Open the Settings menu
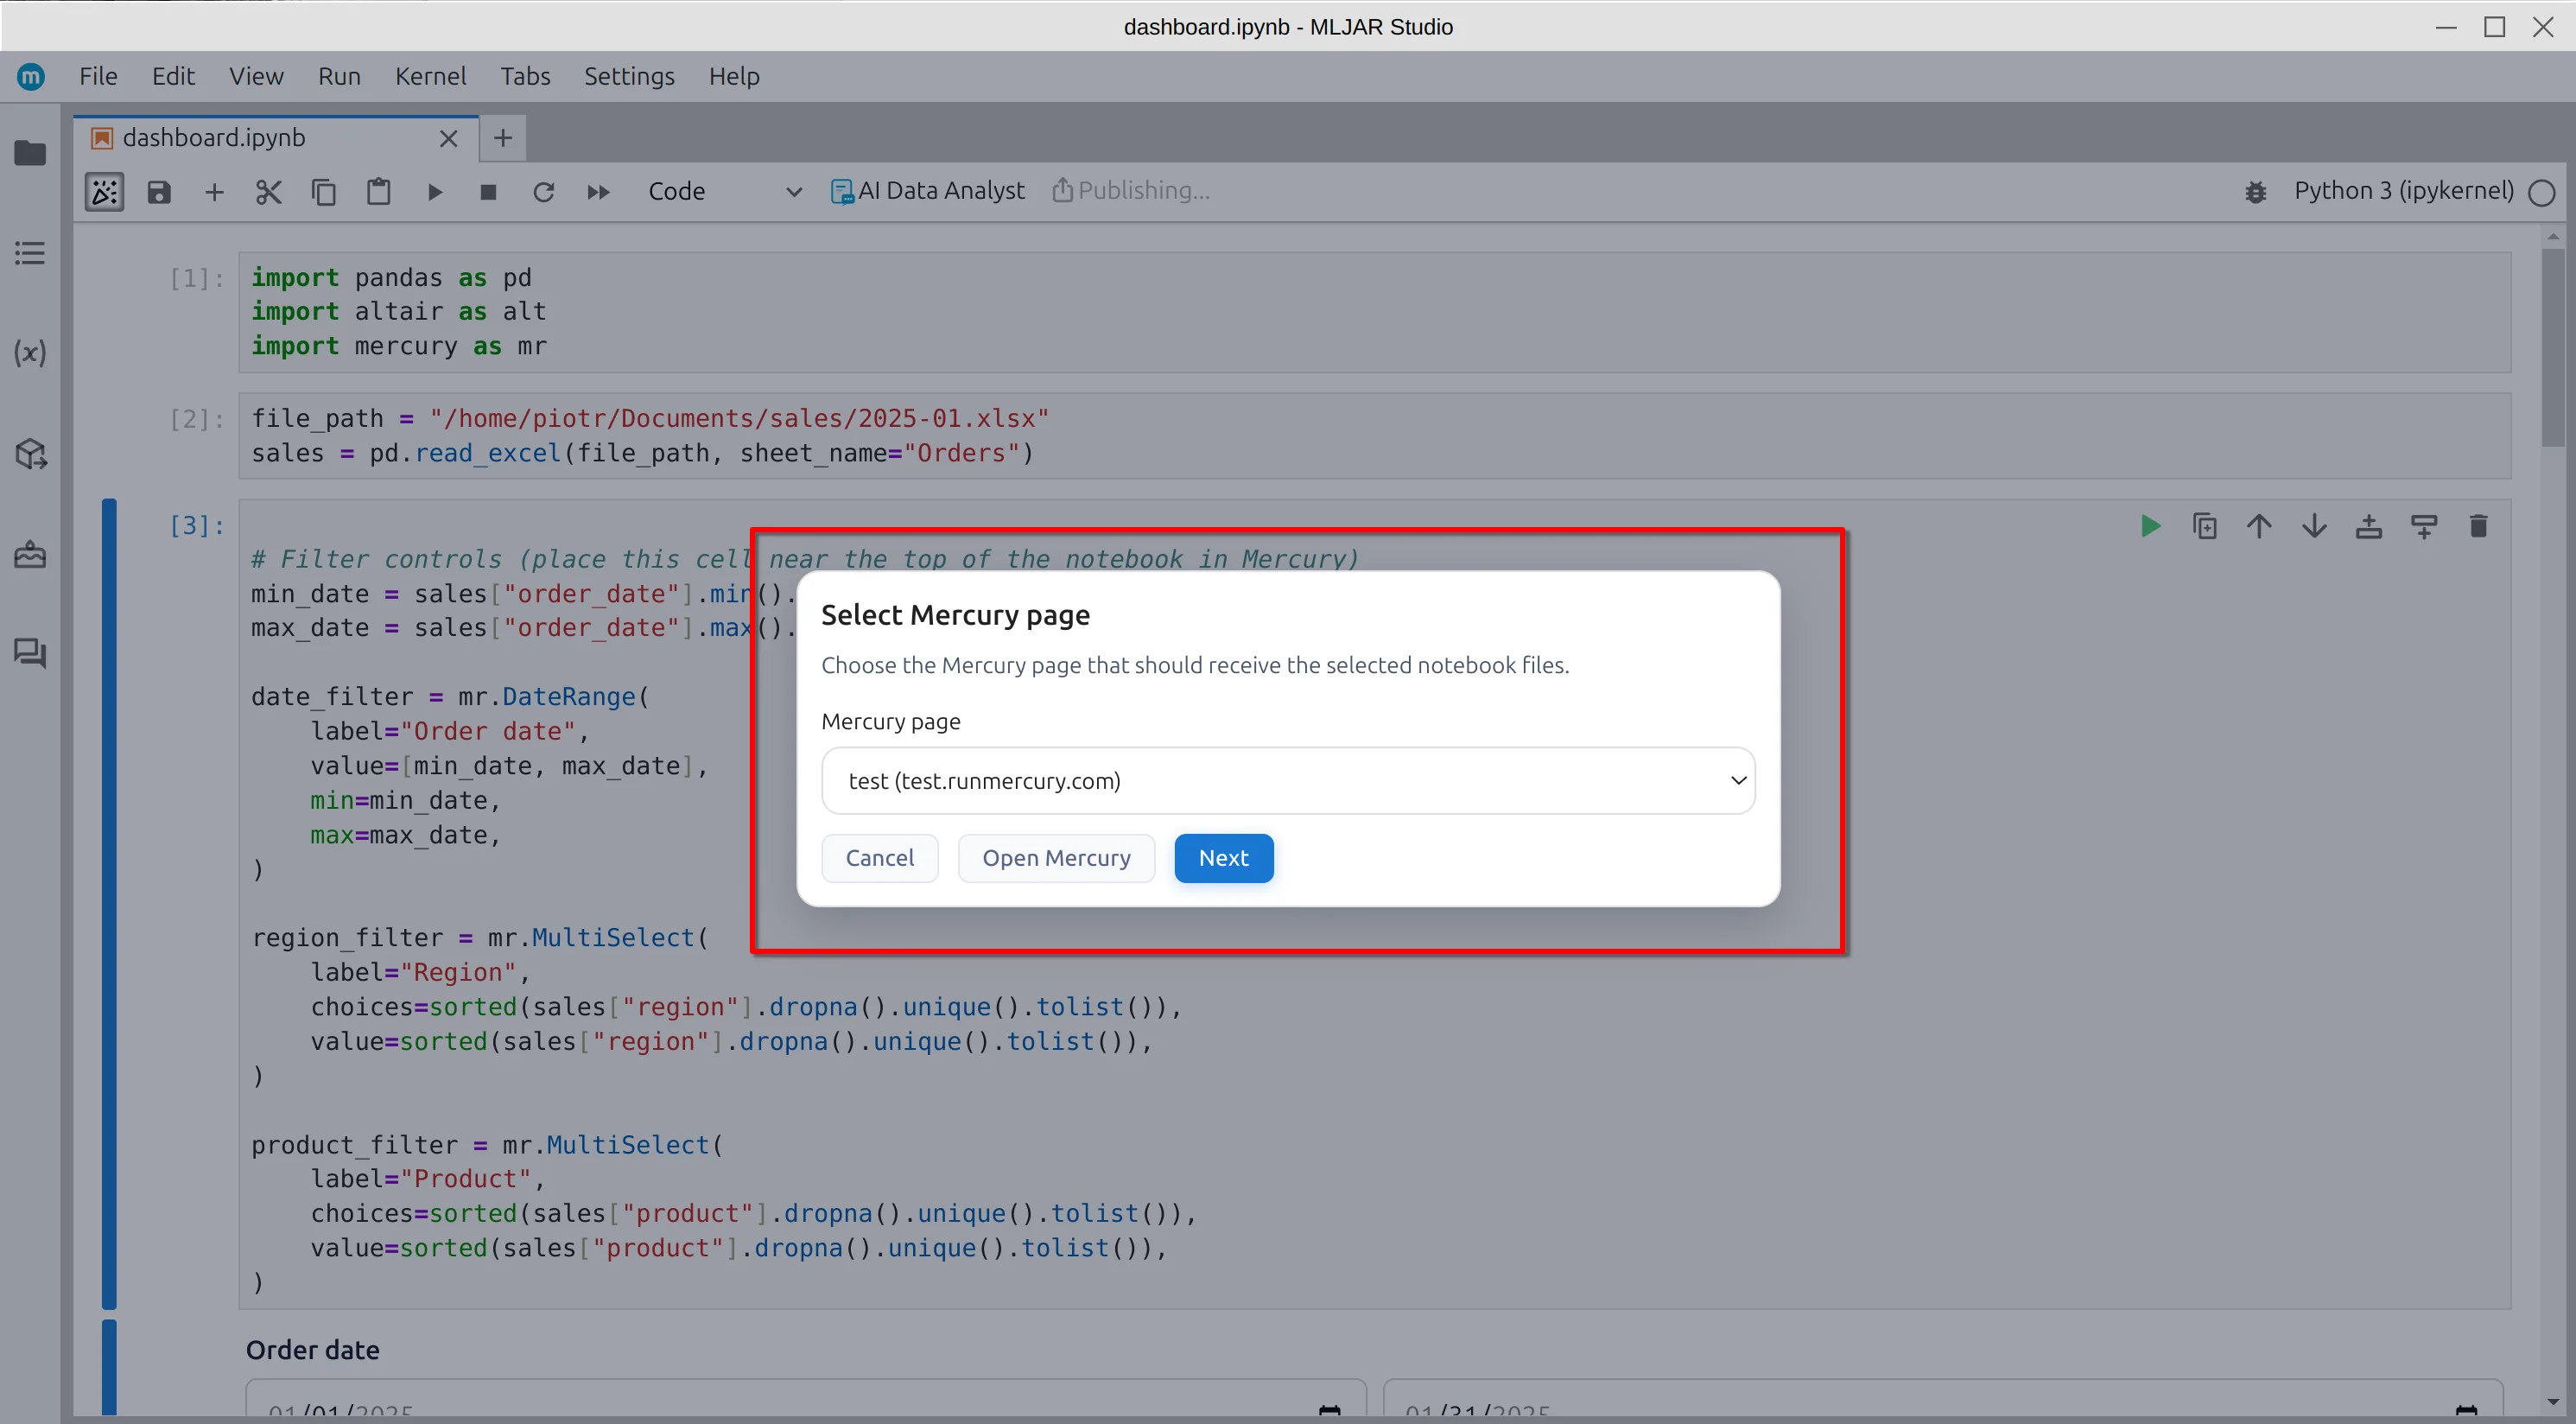This screenshot has height=1424, width=2576. click(629, 76)
